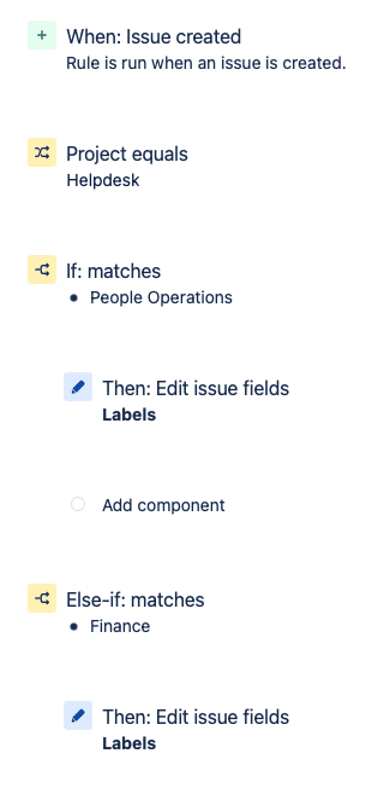
Task: Click the green plus trigger icon
Action: pos(42,35)
